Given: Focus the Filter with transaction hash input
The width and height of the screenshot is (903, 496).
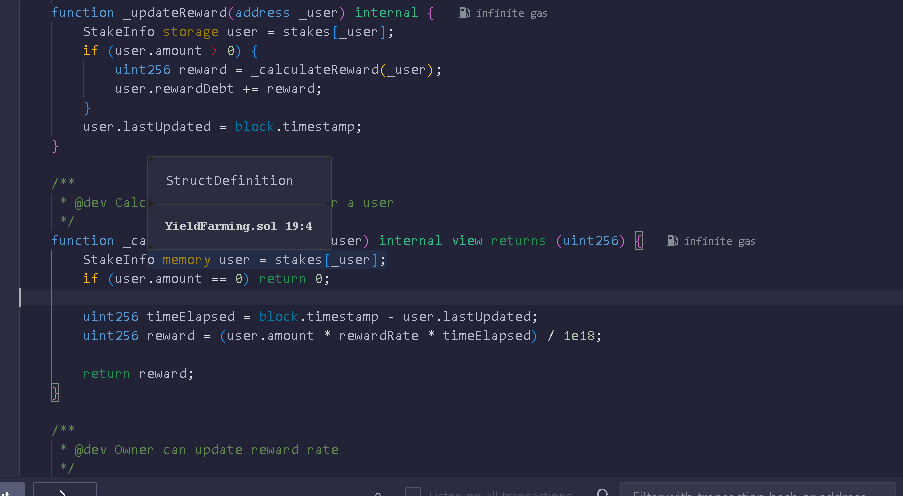Looking at the screenshot, I should pyautogui.click(x=758, y=491).
